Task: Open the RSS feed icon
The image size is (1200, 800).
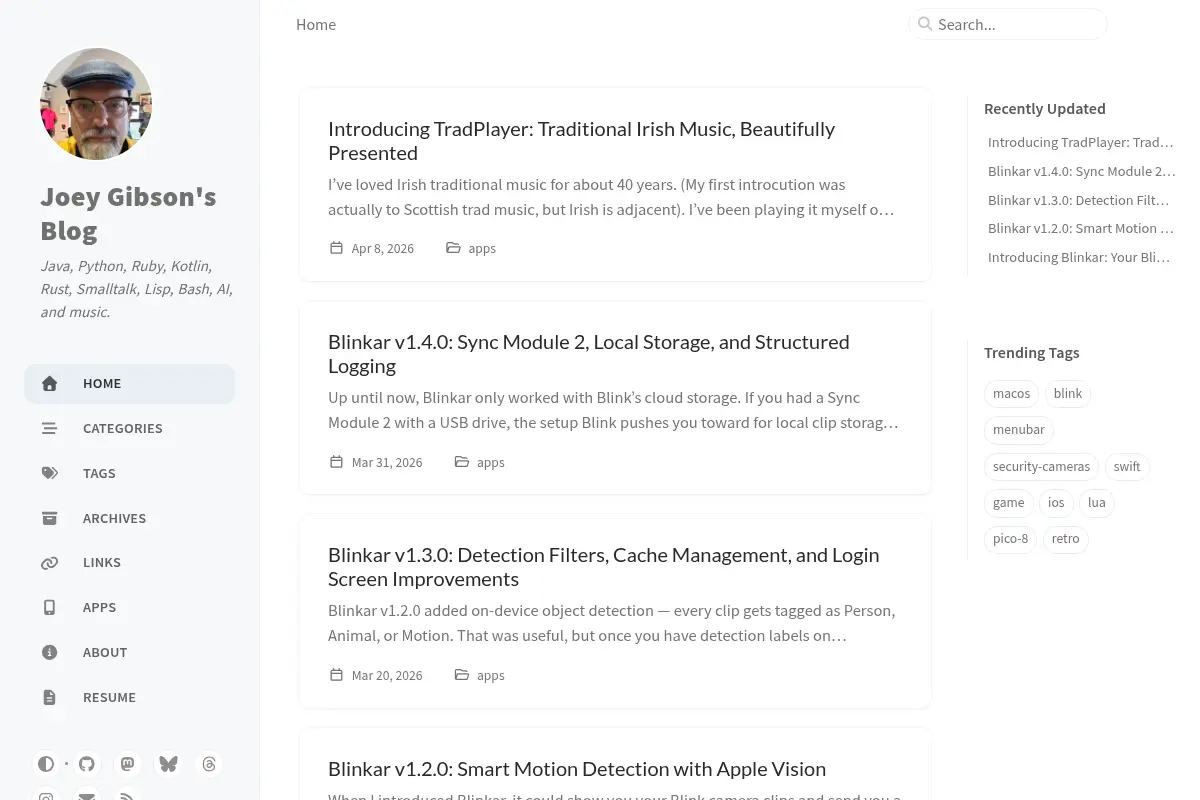Action: (127, 796)
